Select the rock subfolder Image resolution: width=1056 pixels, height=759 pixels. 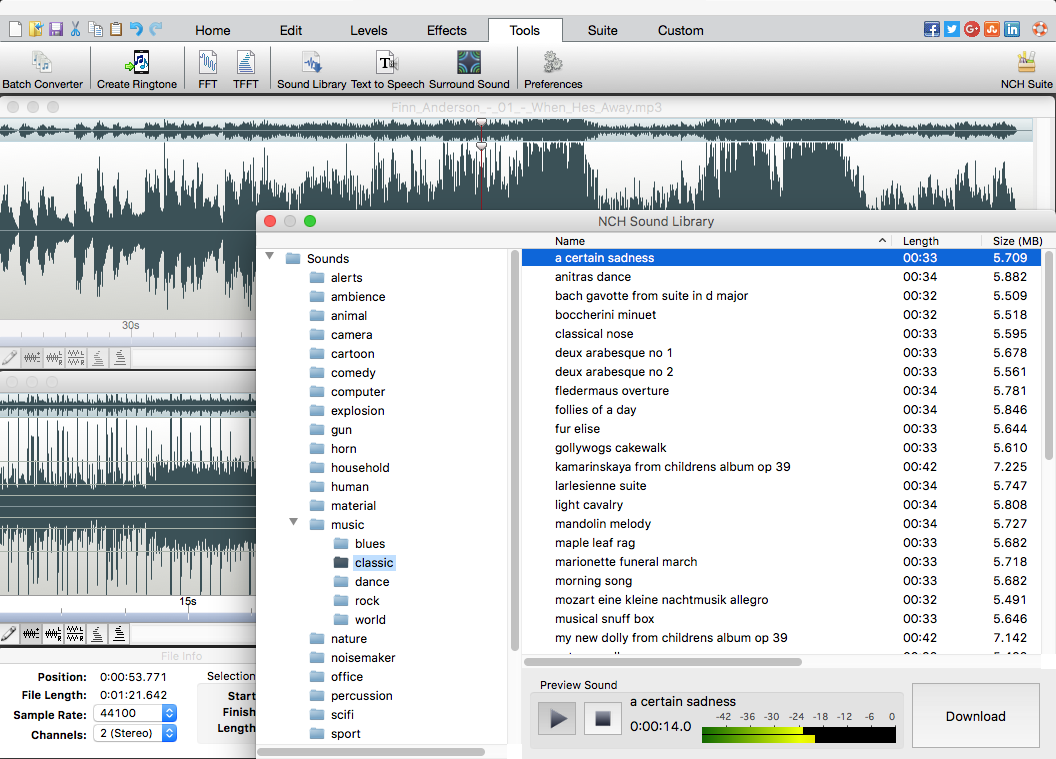tap(356, 601)
